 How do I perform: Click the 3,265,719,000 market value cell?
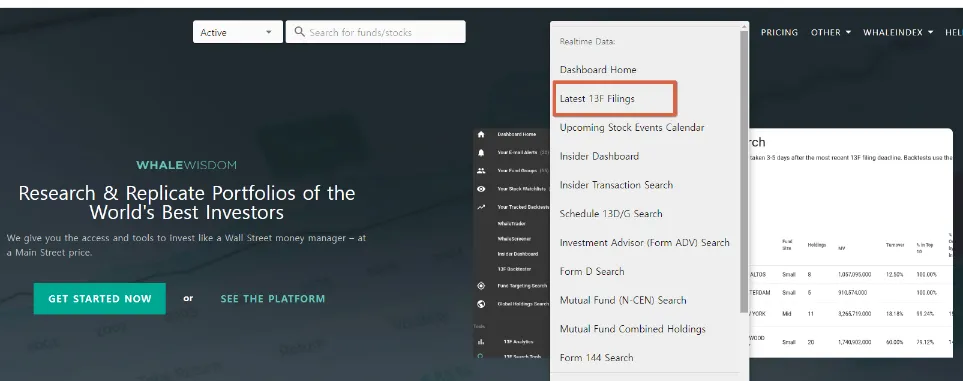coord(854,314)
